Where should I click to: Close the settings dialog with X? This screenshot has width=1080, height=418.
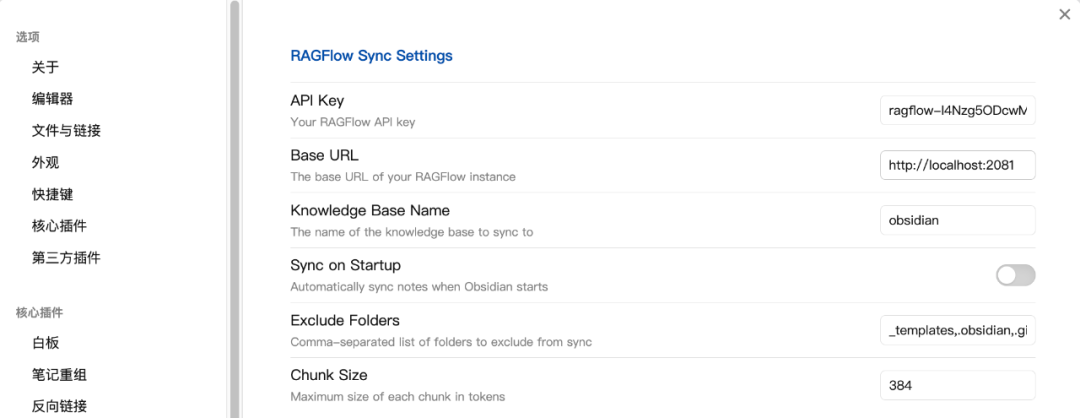(x=1064, y=14)
